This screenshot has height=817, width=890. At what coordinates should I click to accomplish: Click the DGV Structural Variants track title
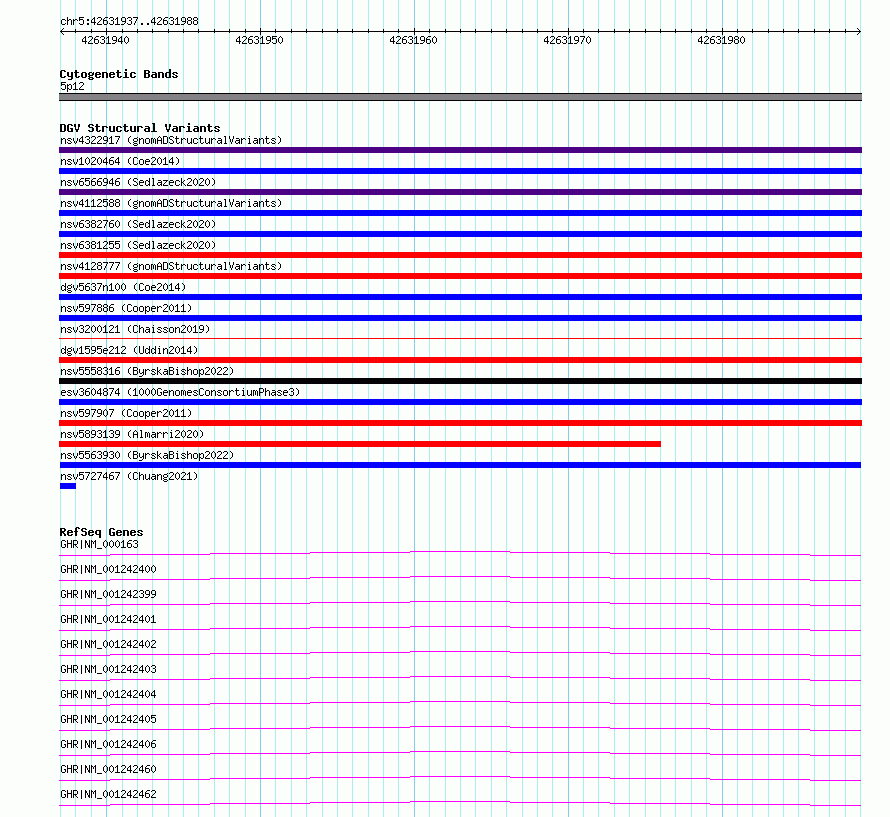[x=140, y=128]
